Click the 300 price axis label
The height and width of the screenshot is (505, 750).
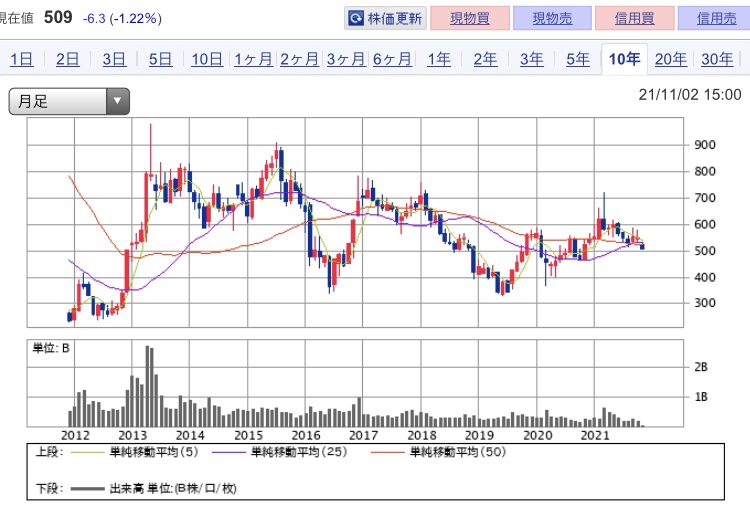tap(705, 303)
